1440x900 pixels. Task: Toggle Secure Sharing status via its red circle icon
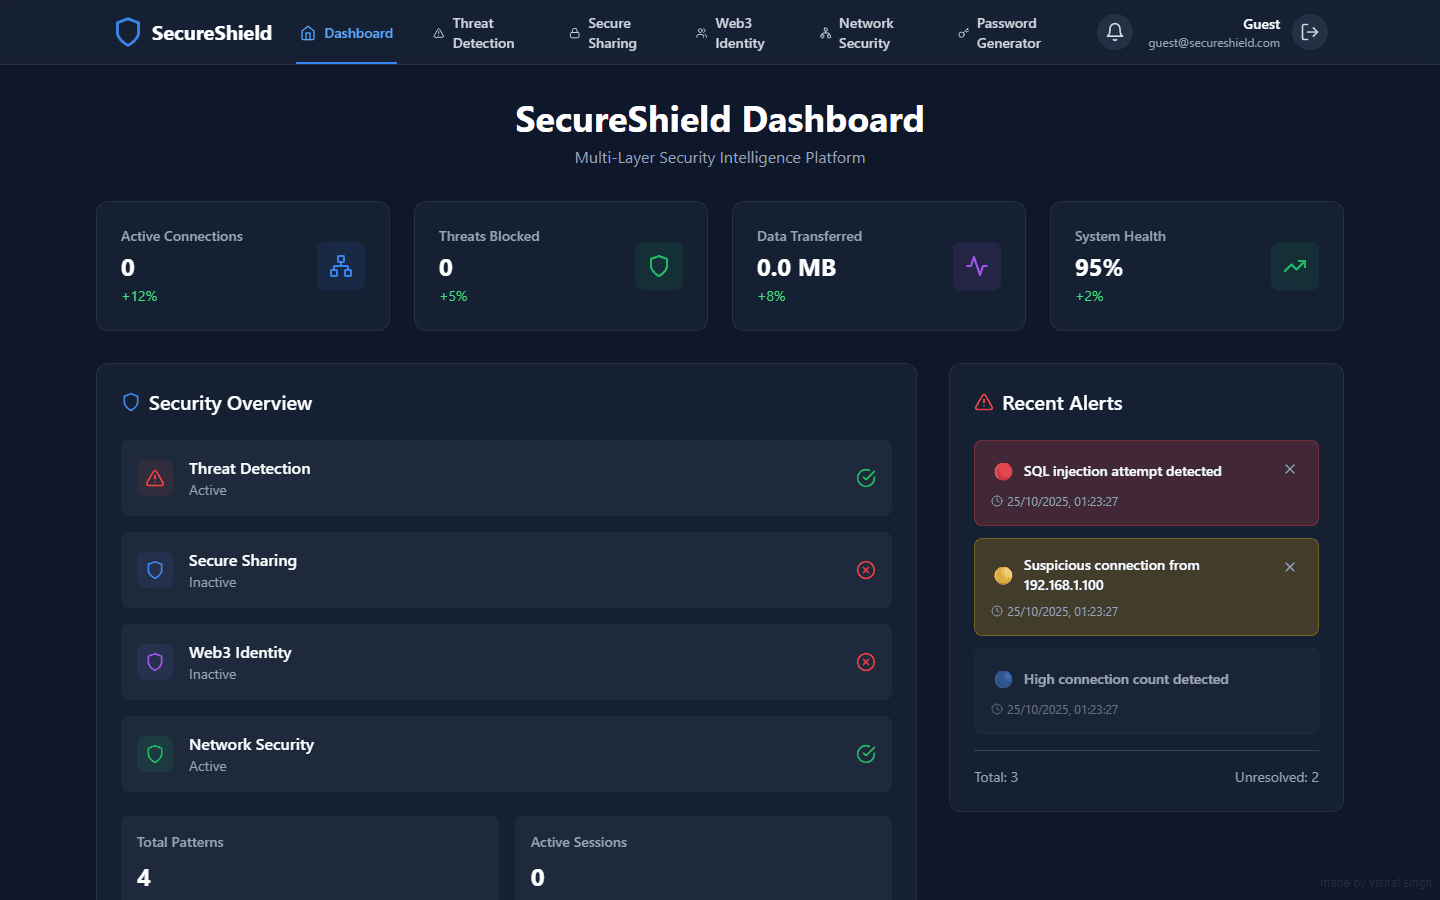866,570
